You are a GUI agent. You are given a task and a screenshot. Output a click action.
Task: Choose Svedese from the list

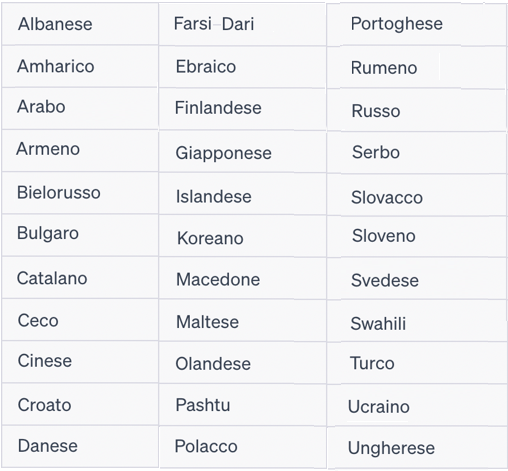coord(417,279)
